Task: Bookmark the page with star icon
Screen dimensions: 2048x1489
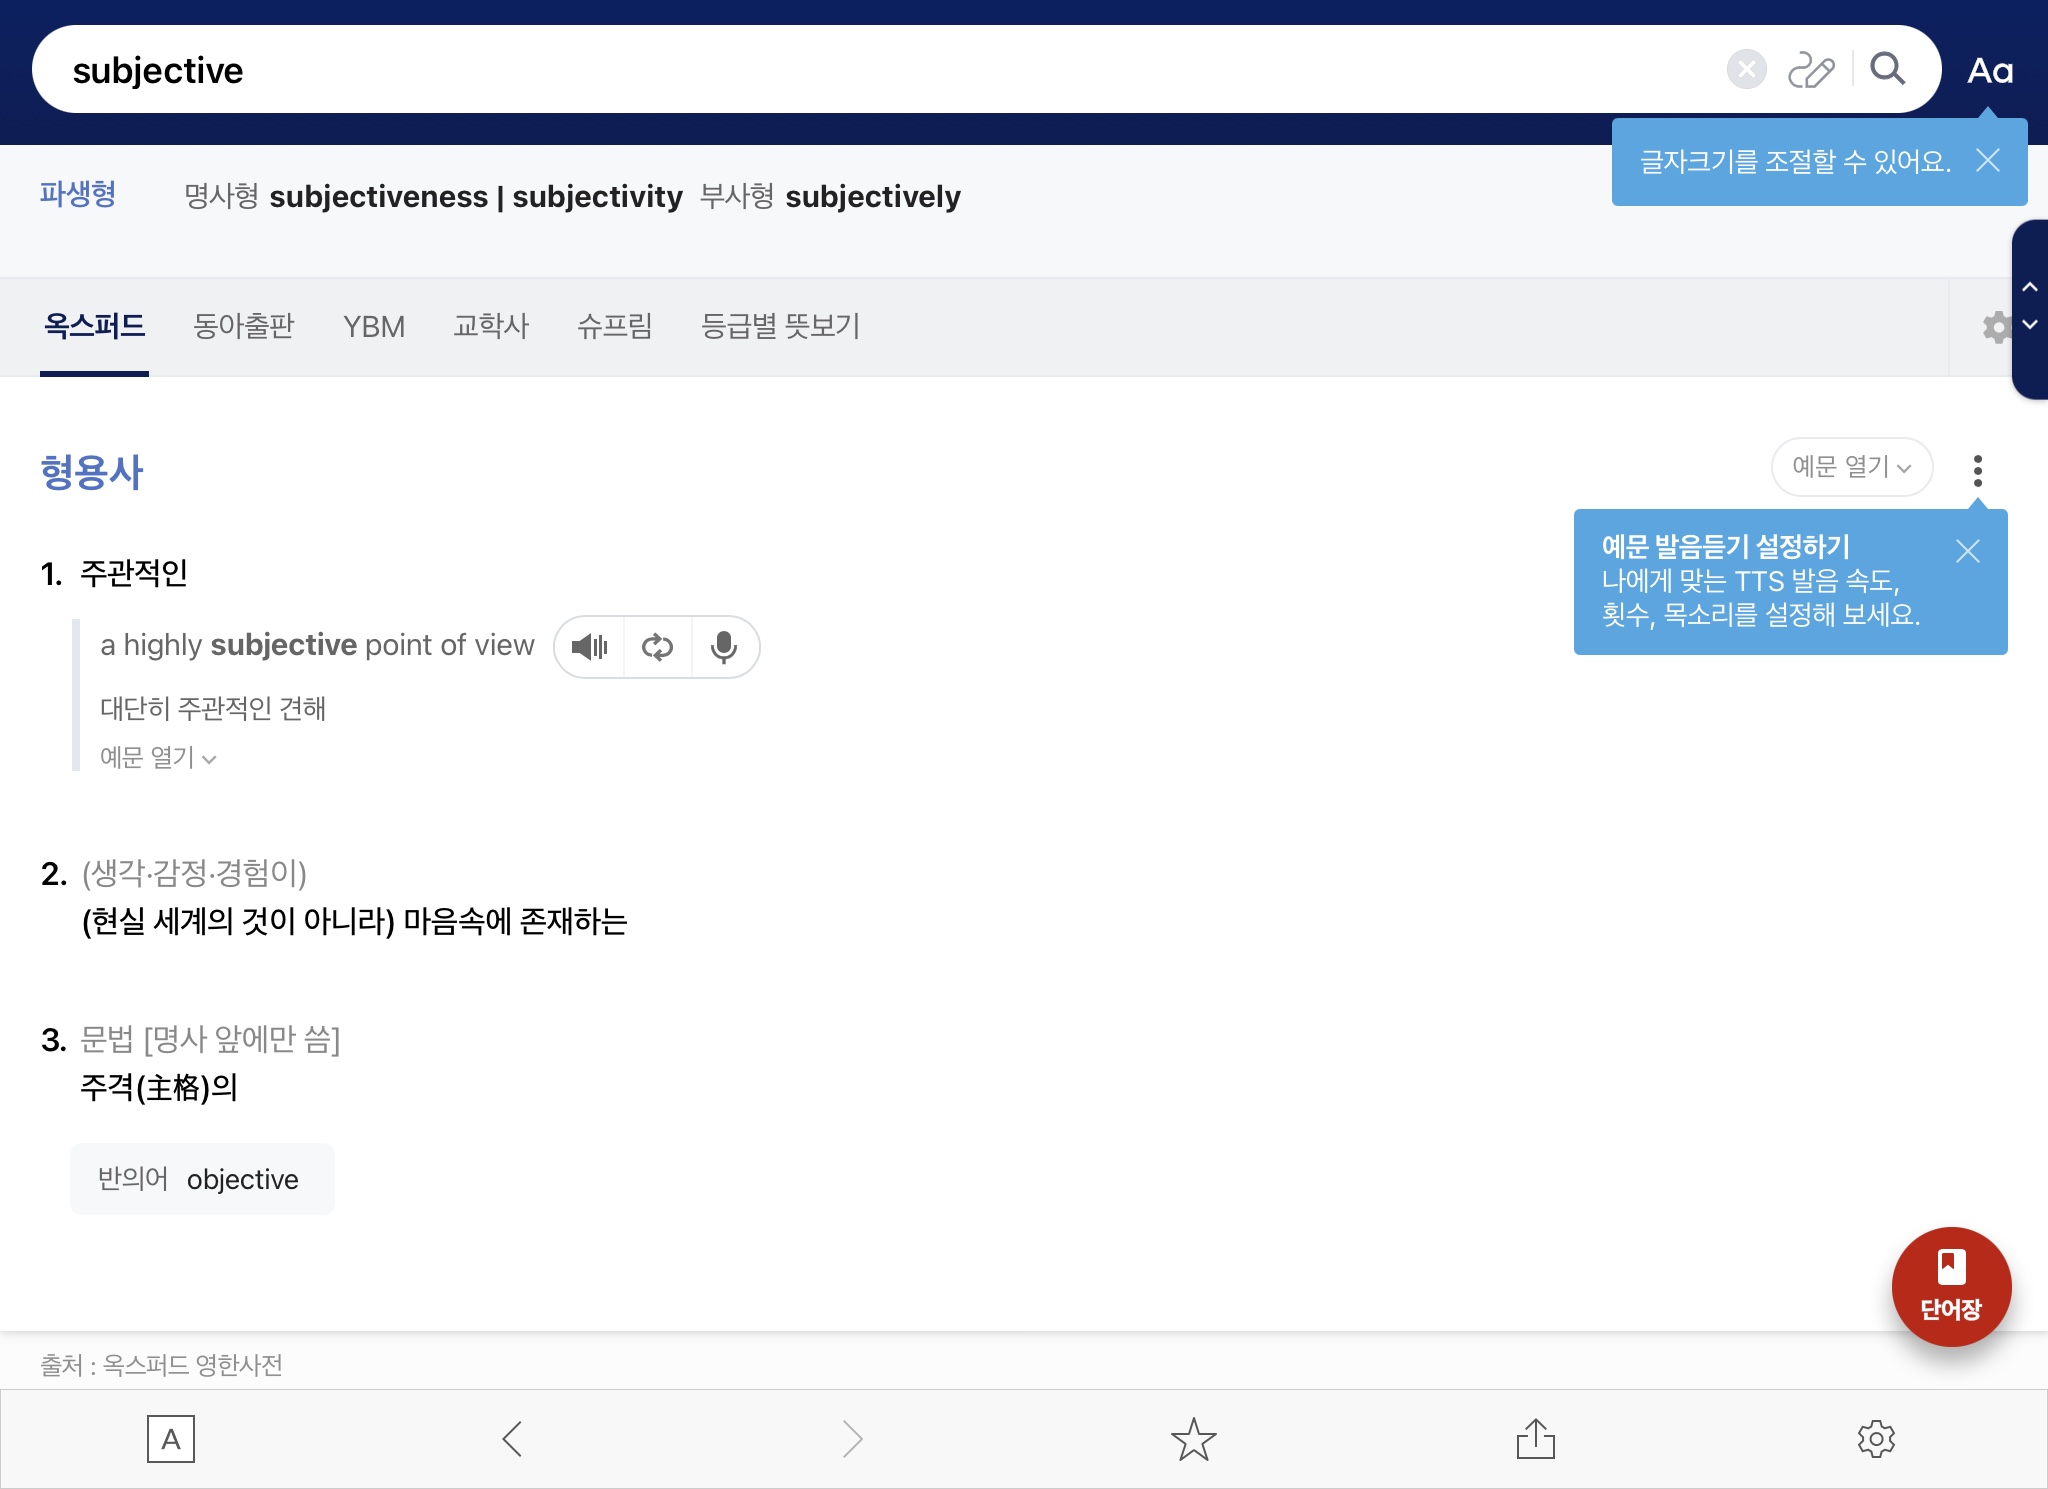Action: click(x=1193, y=1439)
